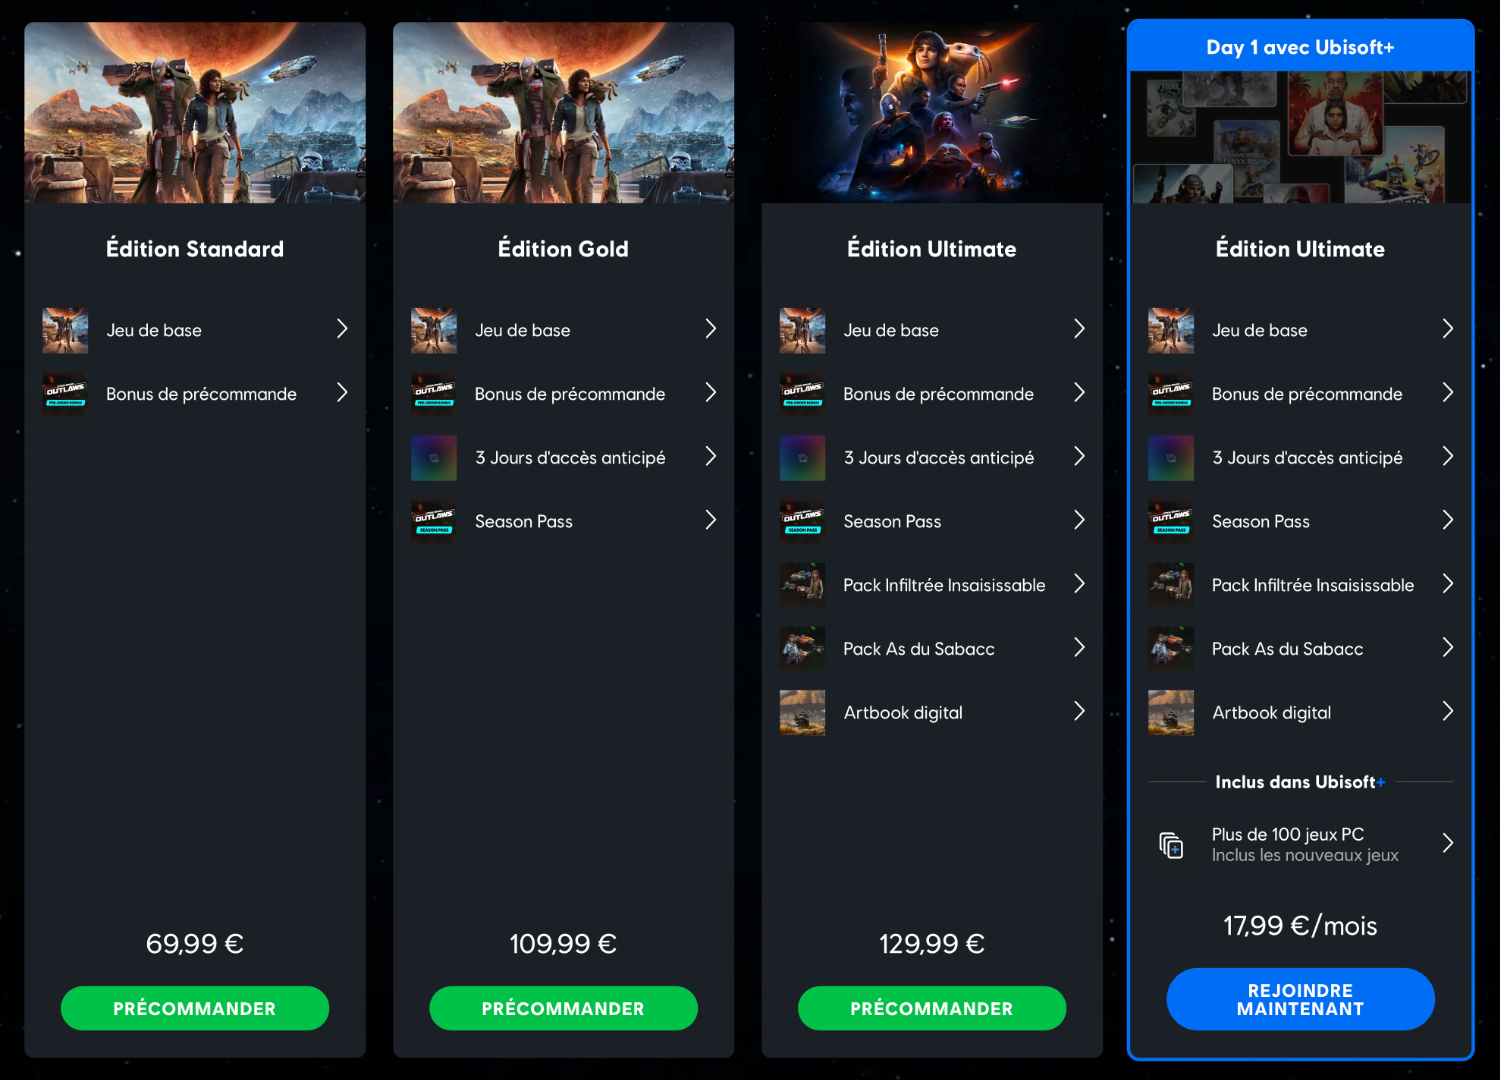Image resolution: width=1500 pixels, height=1080 pixels.
Task: Click Jeu de base icon in middle Ultimate card
Action: click(802, 330)
